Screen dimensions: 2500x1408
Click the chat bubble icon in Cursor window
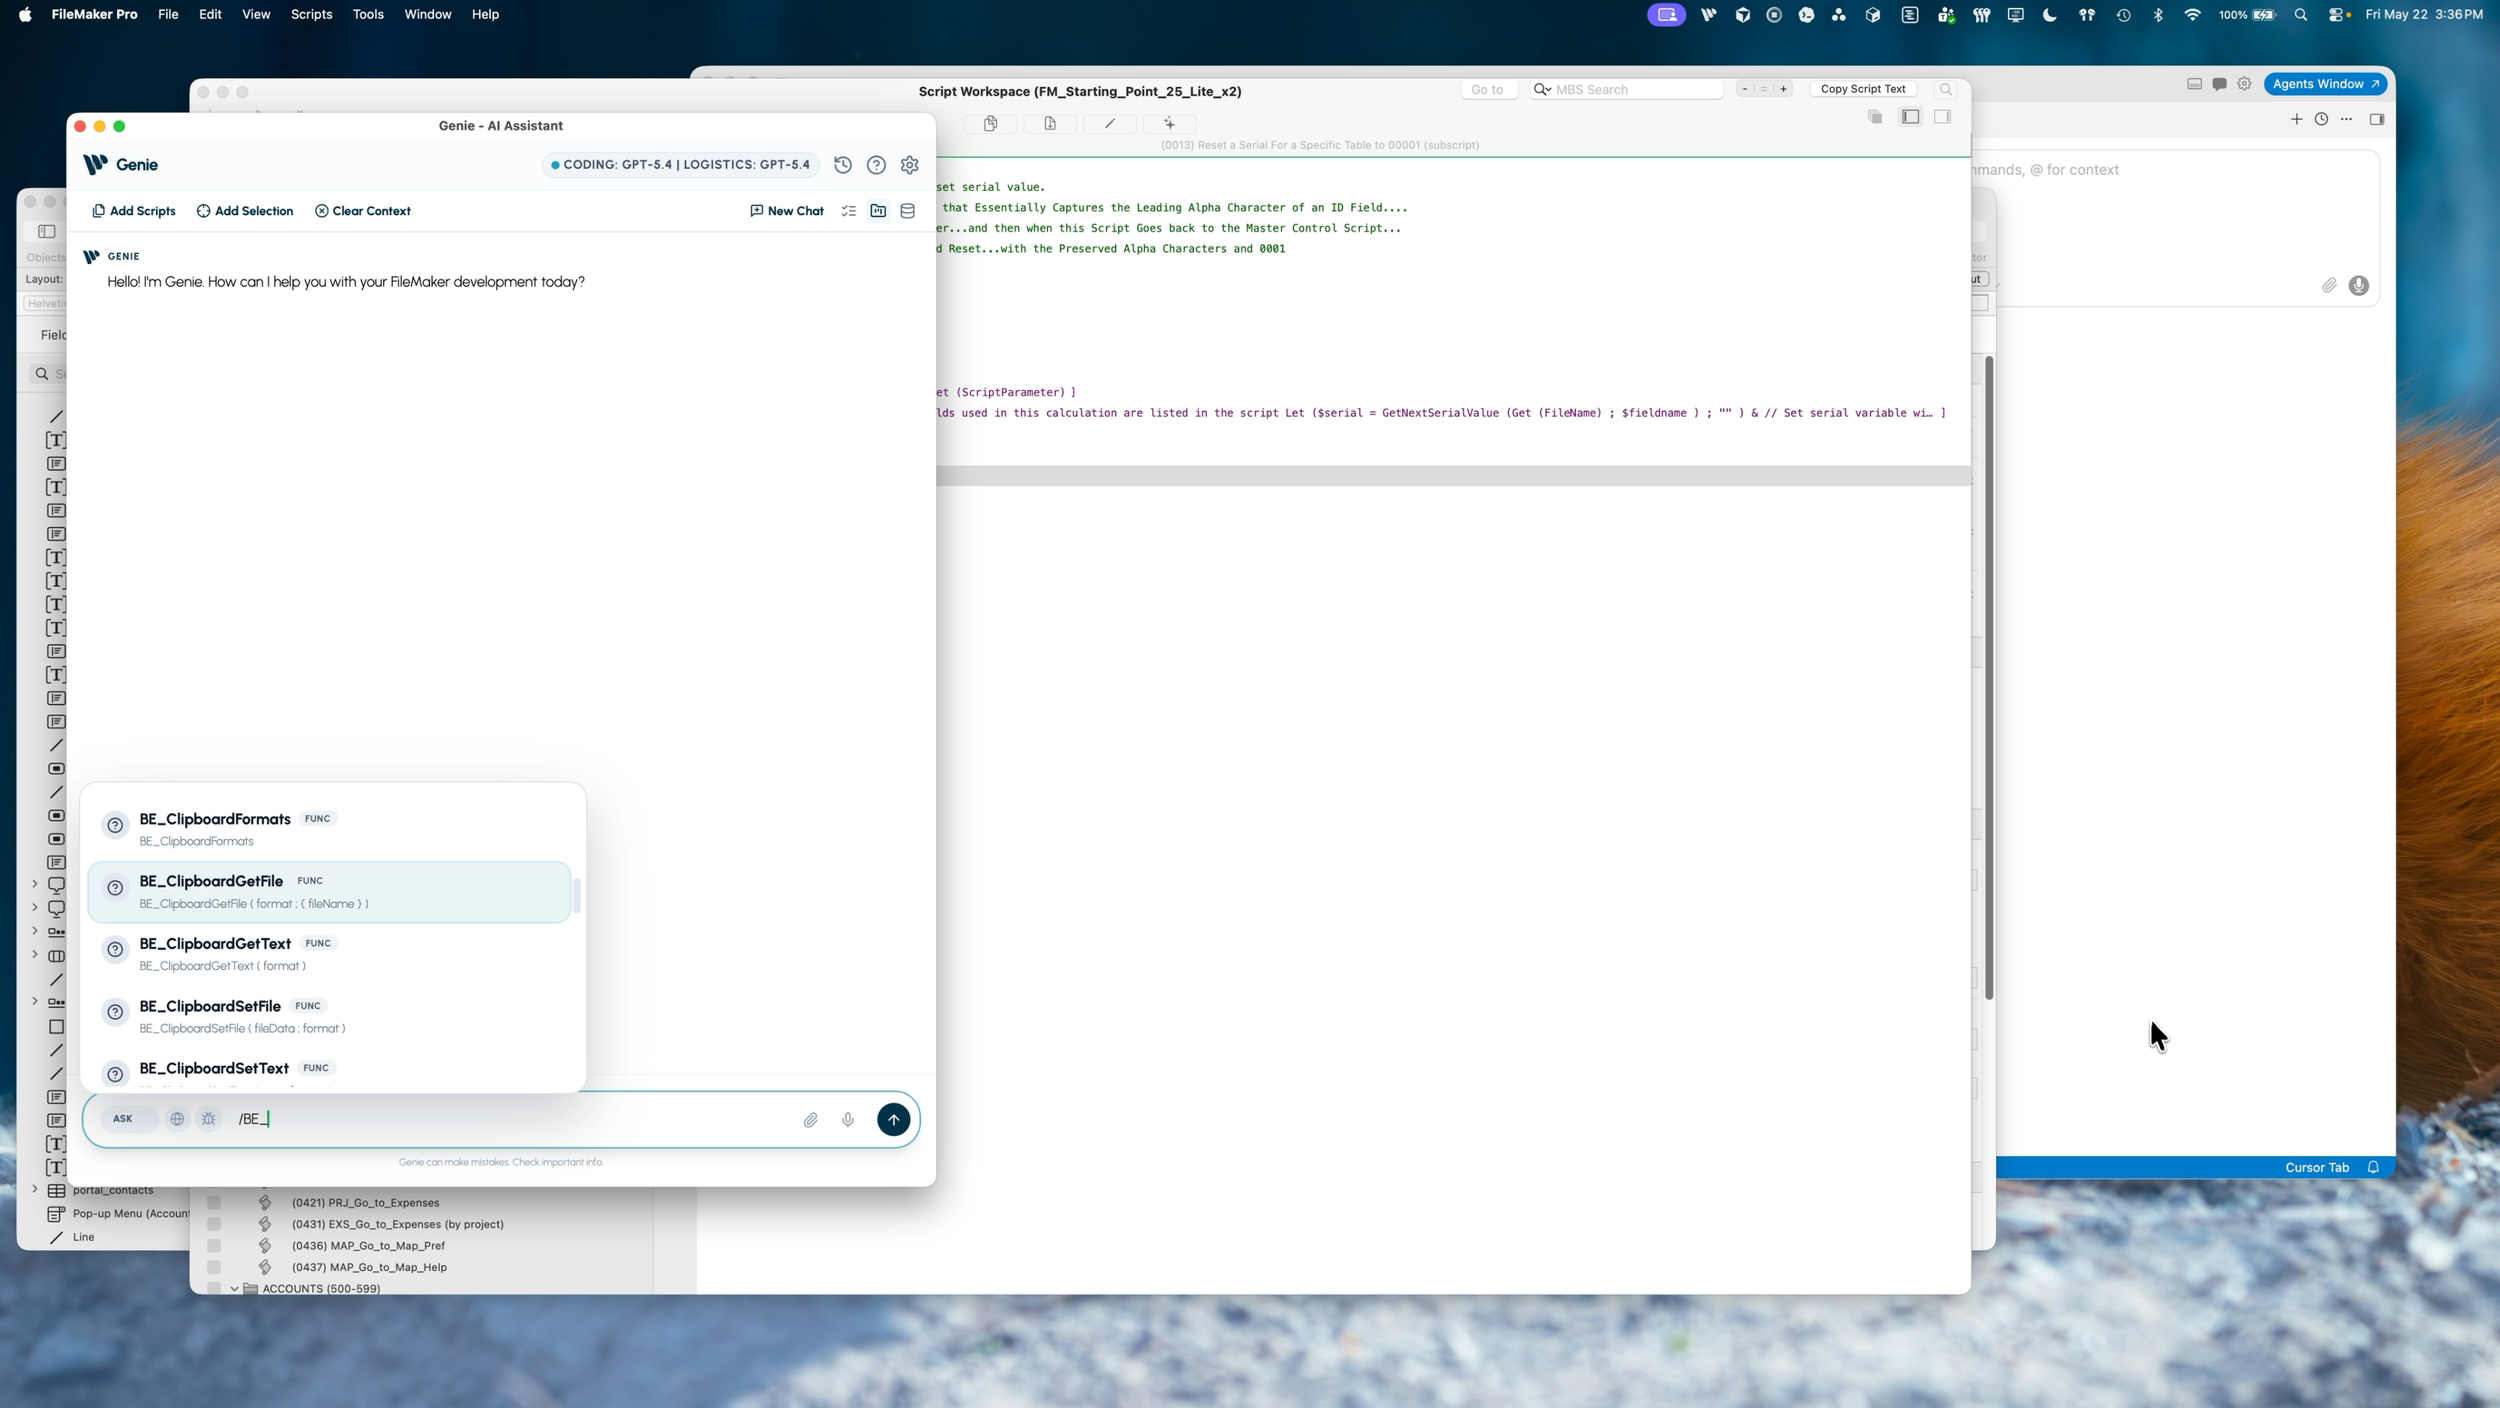click(2219, 84)
